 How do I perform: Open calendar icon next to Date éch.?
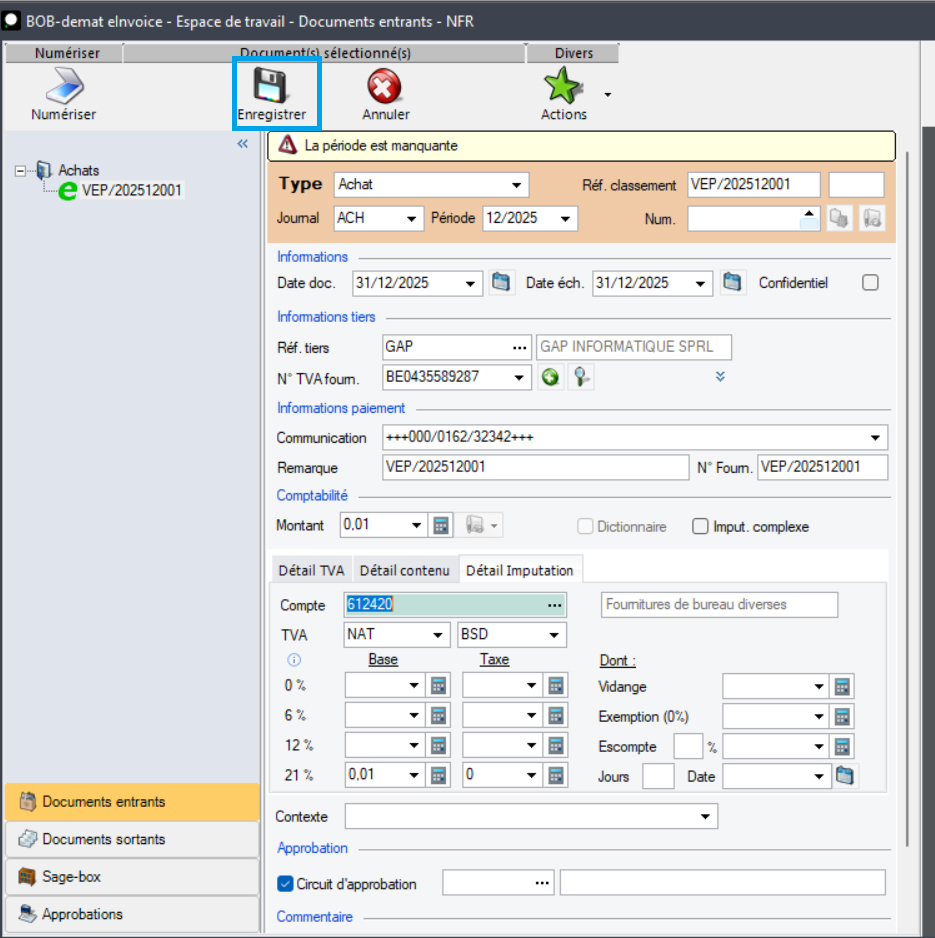tap(733, 283)
